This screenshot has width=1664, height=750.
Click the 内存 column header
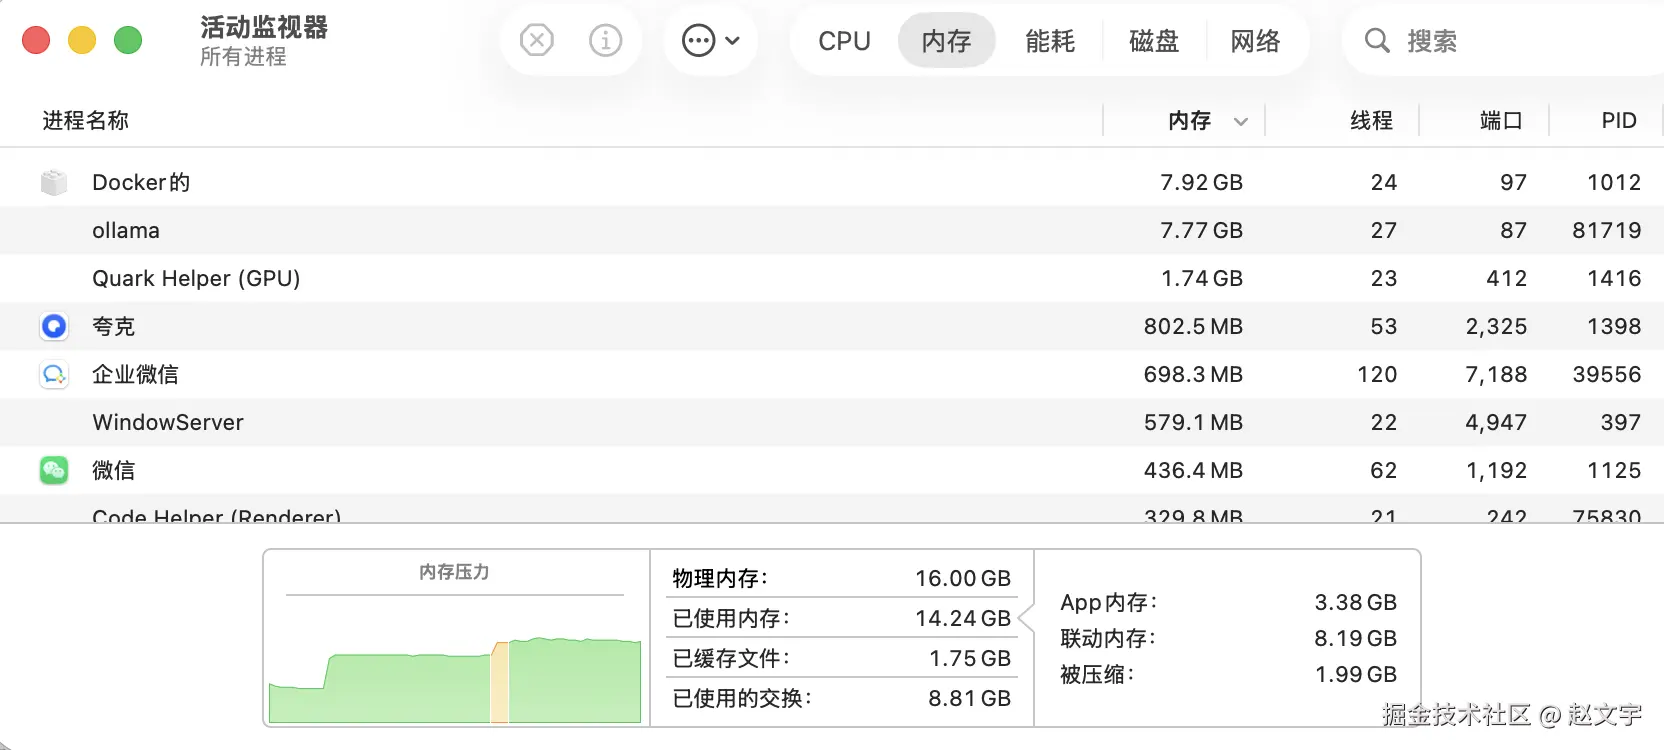point(1189,121)
